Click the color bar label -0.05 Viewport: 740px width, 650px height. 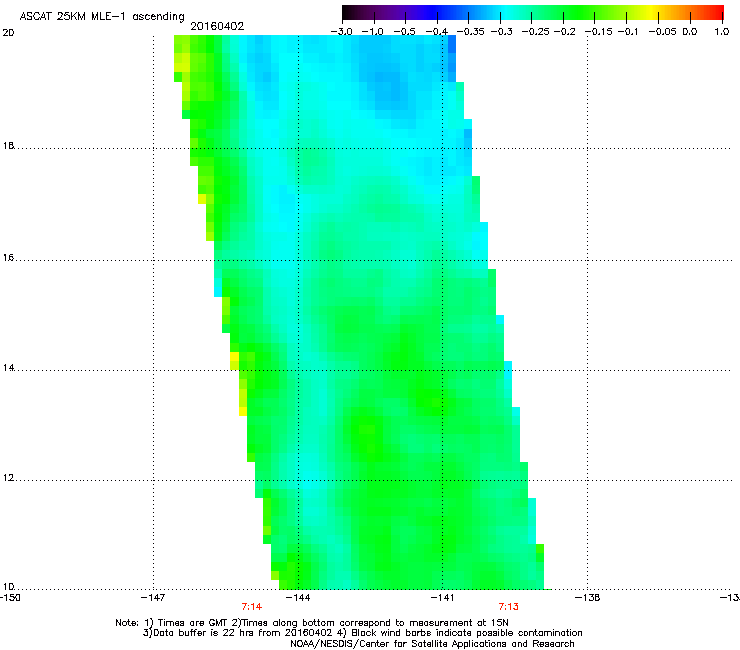pos(663,32)
